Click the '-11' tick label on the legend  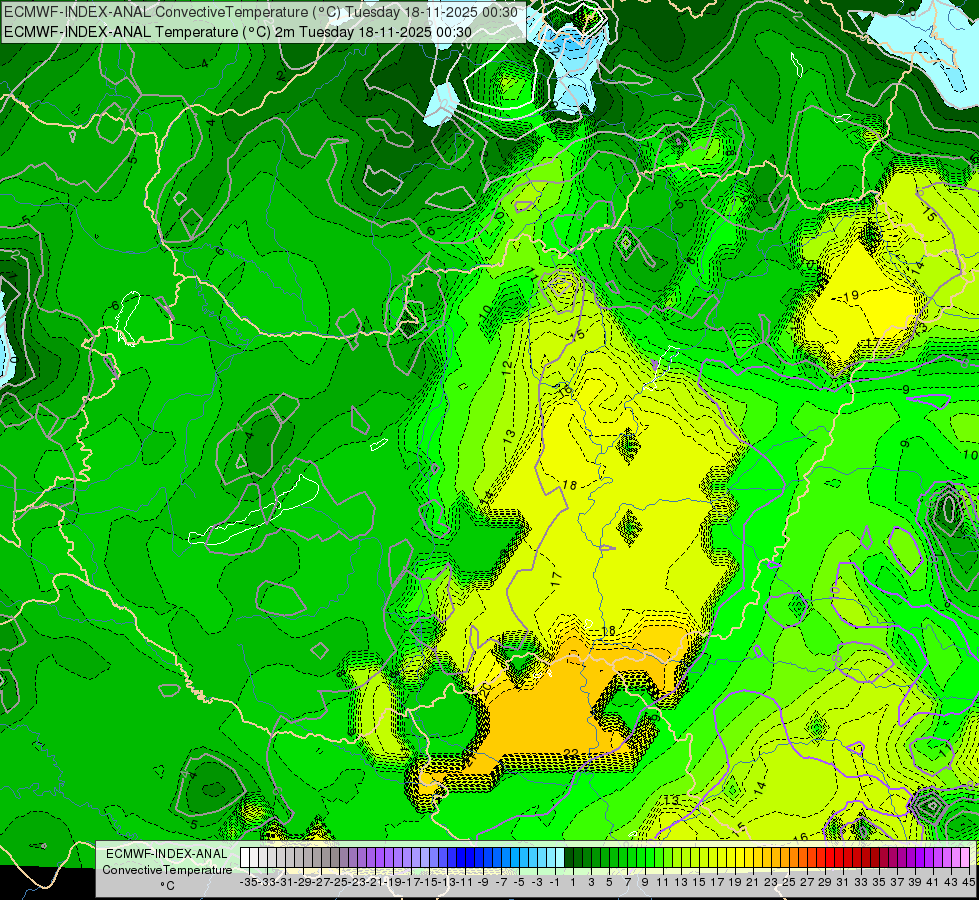(465, 882)
